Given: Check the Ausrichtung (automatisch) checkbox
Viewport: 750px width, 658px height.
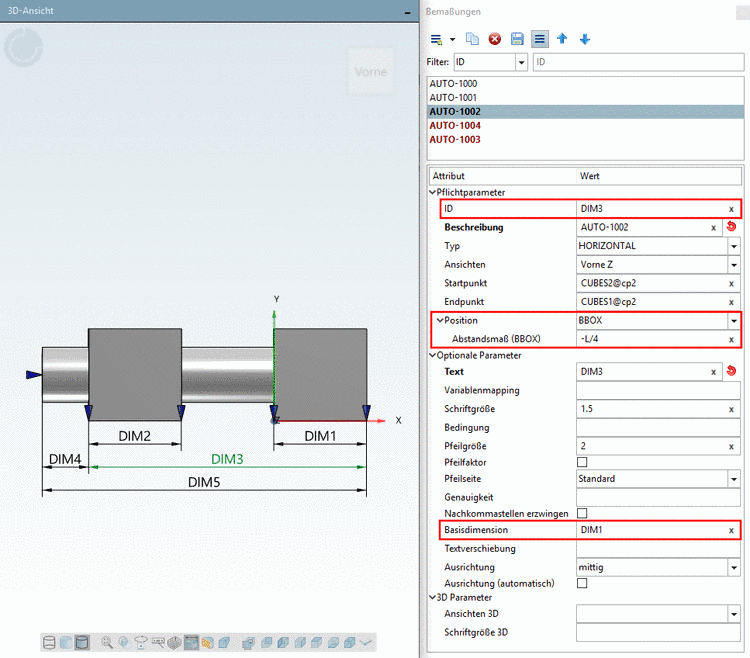Looking at the screenshot, I should click(x=582, y=582).
